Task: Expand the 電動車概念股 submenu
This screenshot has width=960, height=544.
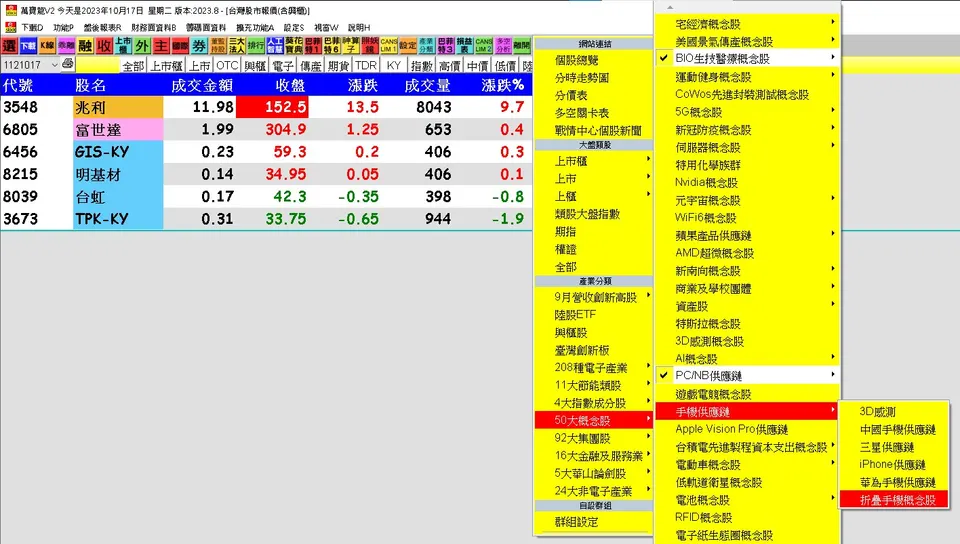Action: pos(748,465)
